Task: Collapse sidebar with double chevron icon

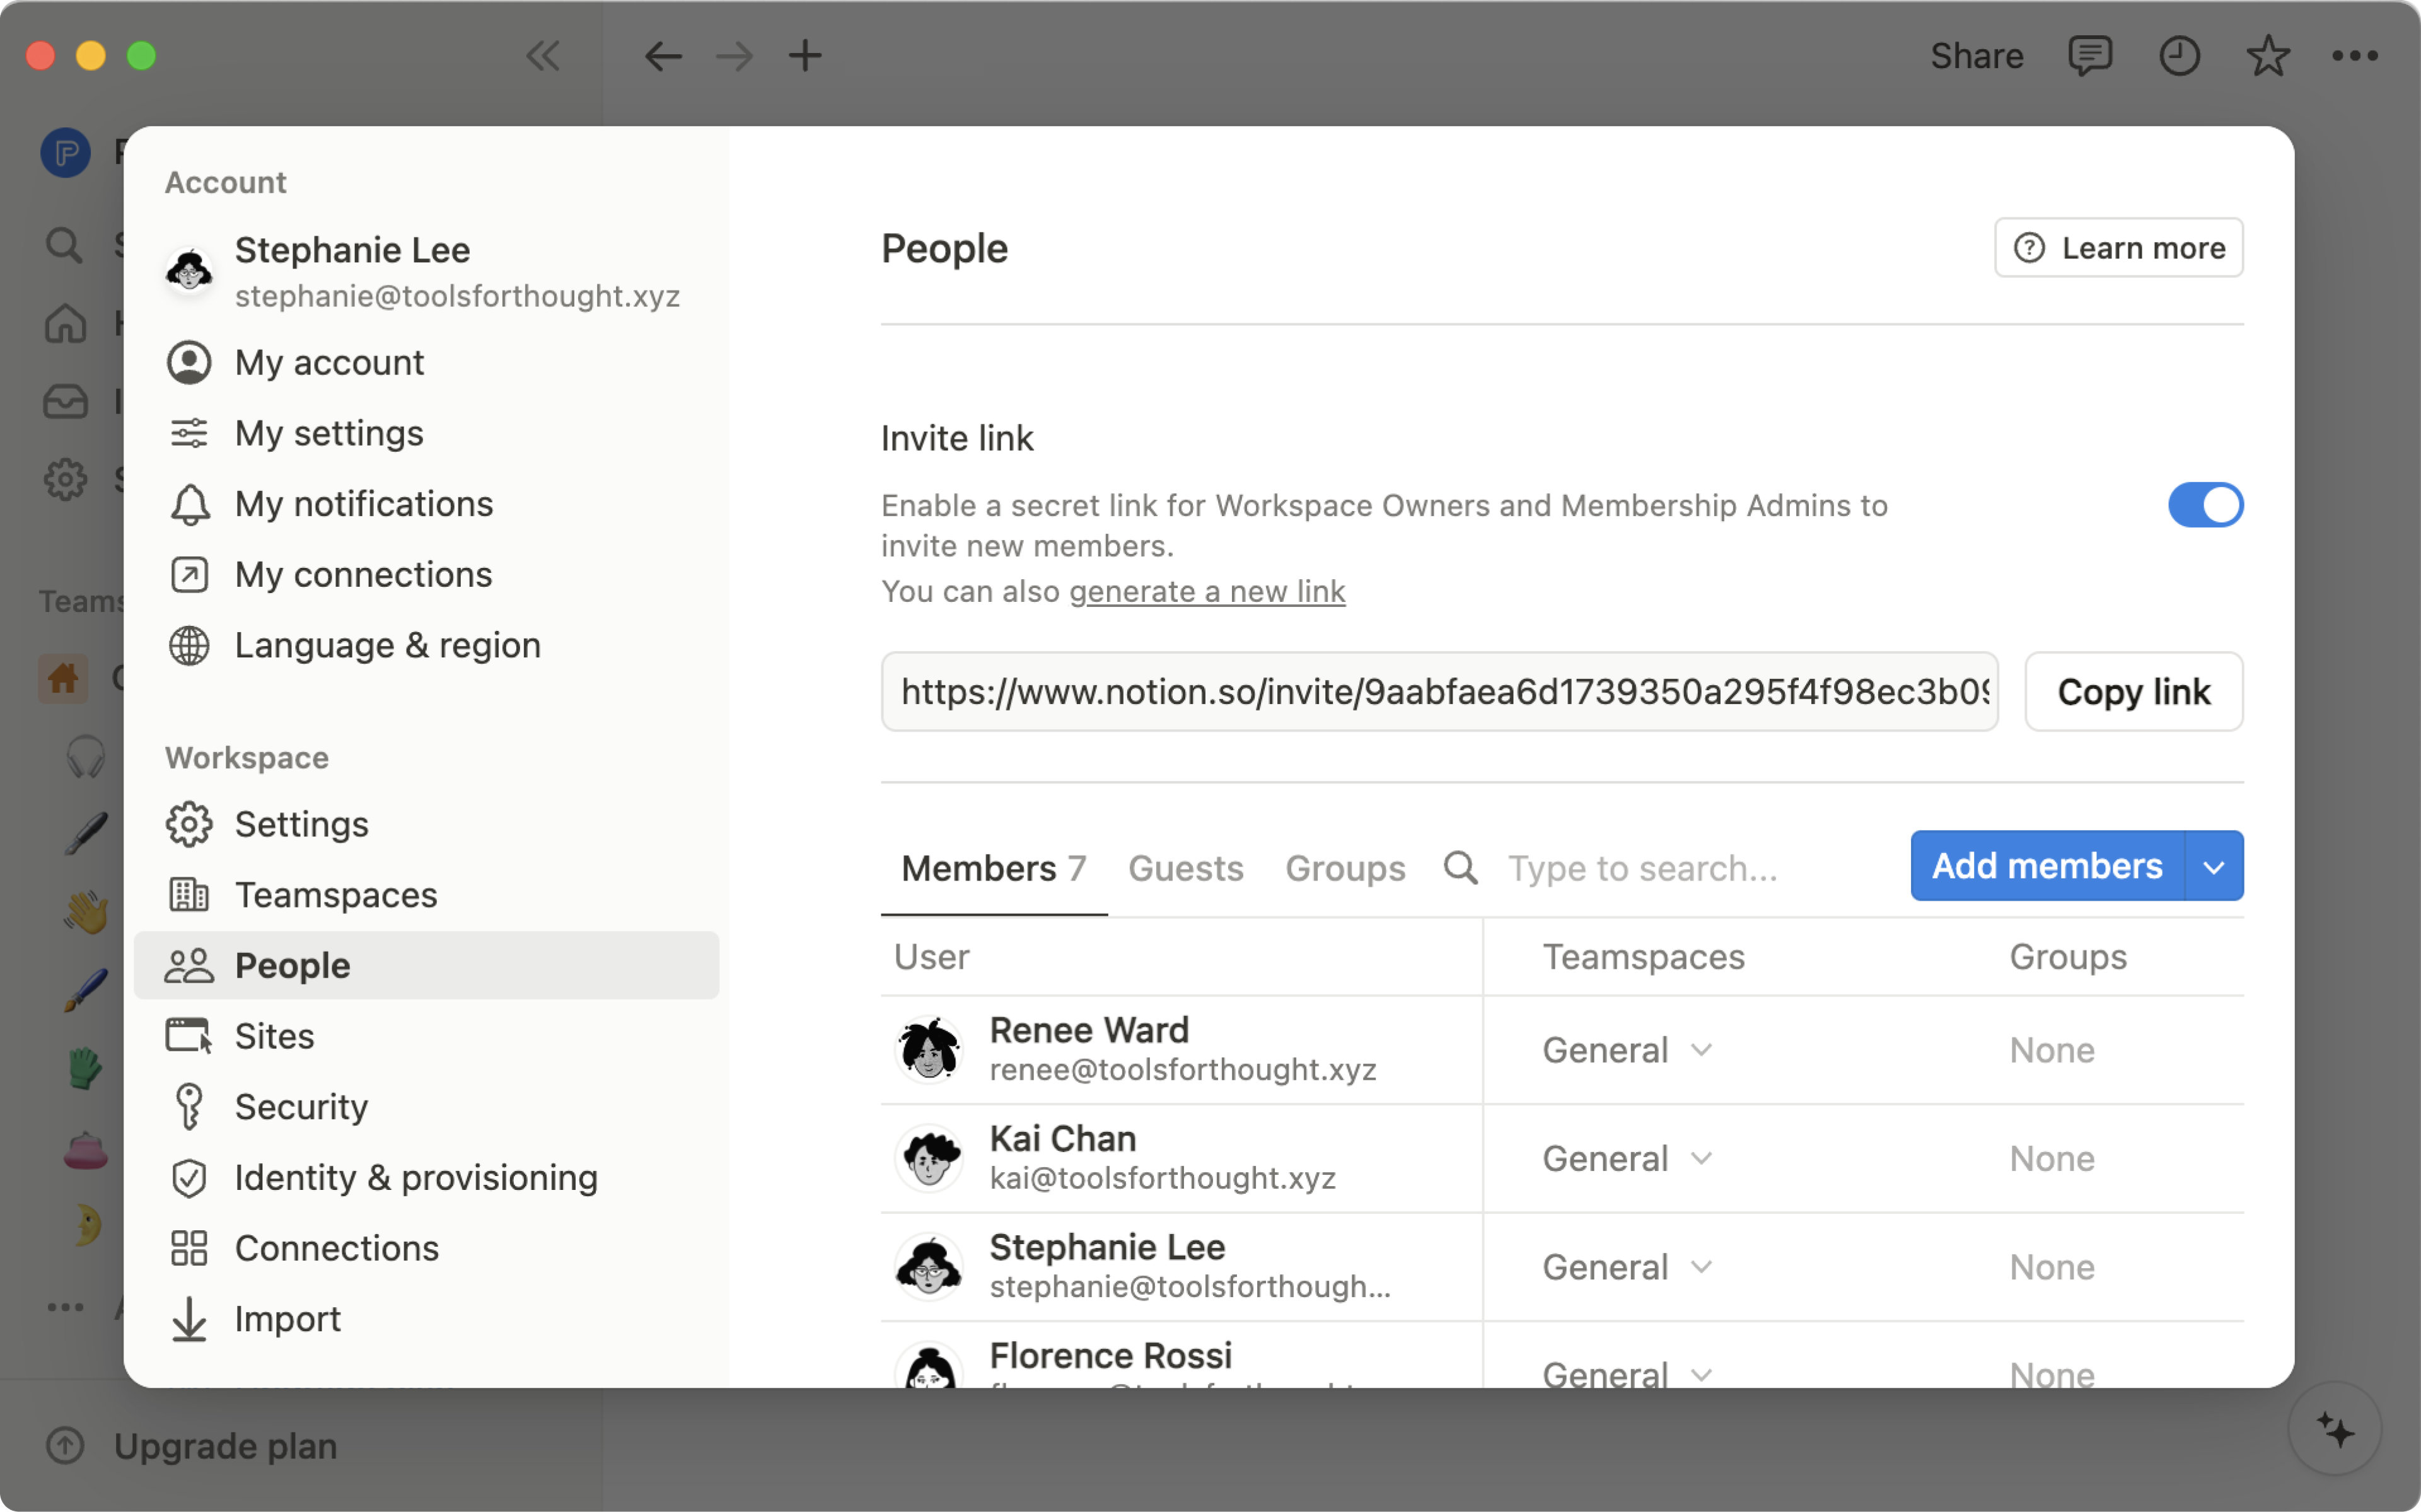Action: 543,56
